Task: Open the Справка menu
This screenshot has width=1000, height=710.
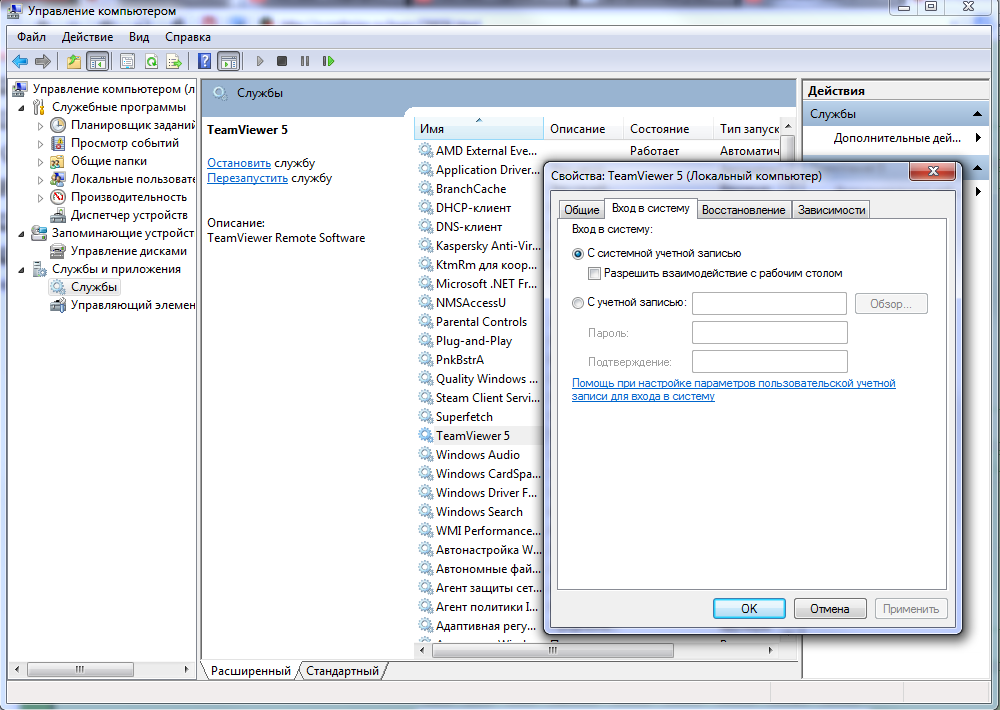Action: 188,37
